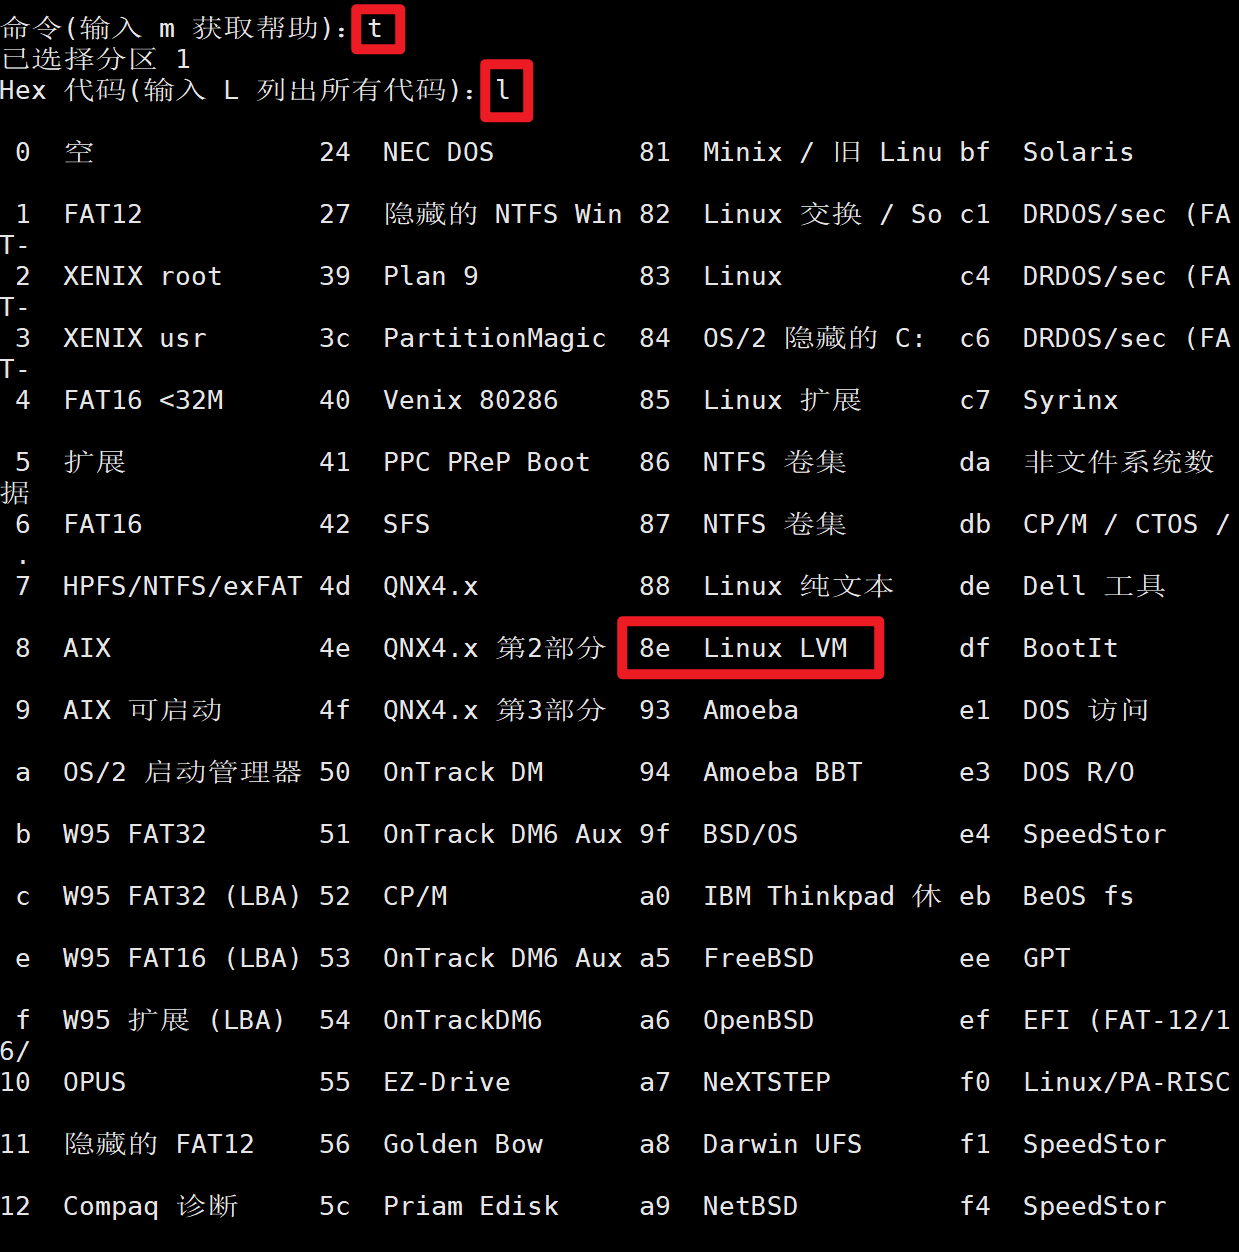1239x1252 pixels.
Task: Select the "EFI (FAT-12/1" entry
Action: 1127,1020
